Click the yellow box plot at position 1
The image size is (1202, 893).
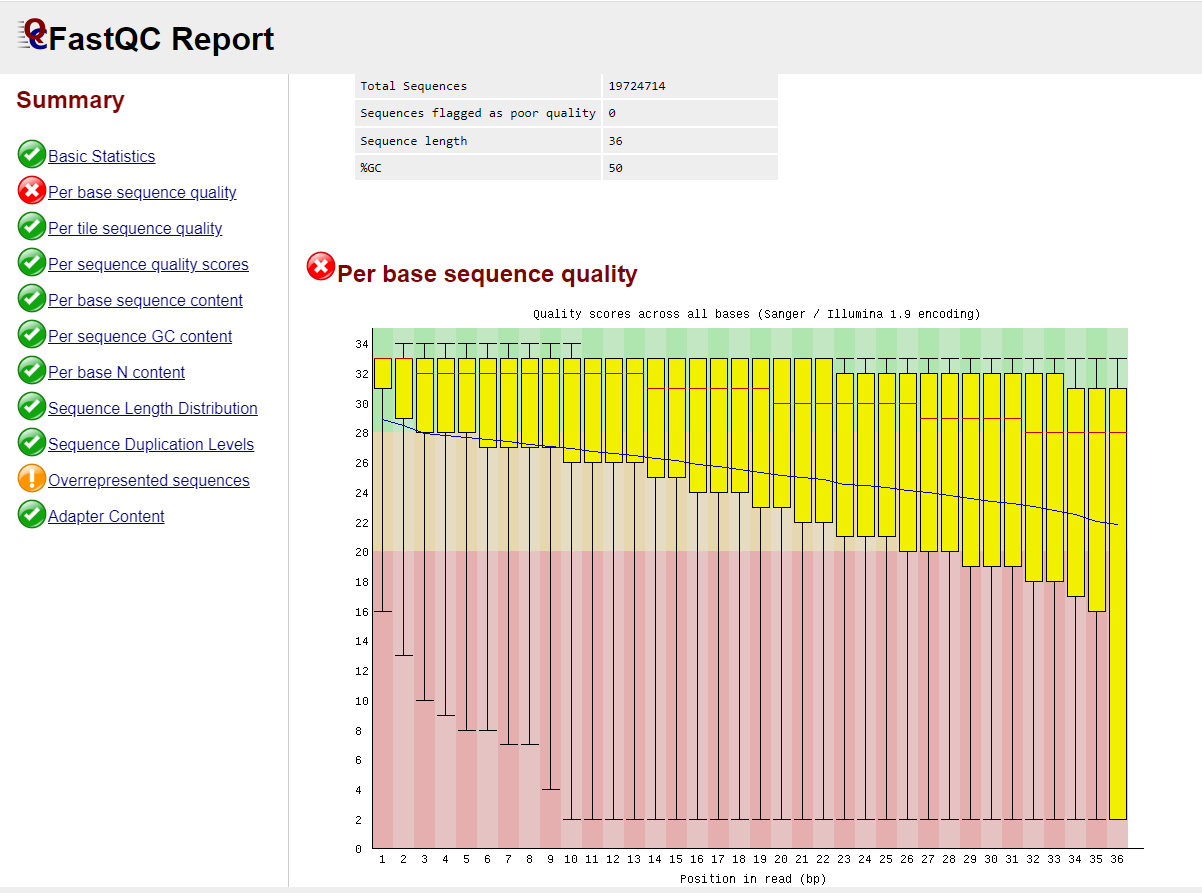383,373
